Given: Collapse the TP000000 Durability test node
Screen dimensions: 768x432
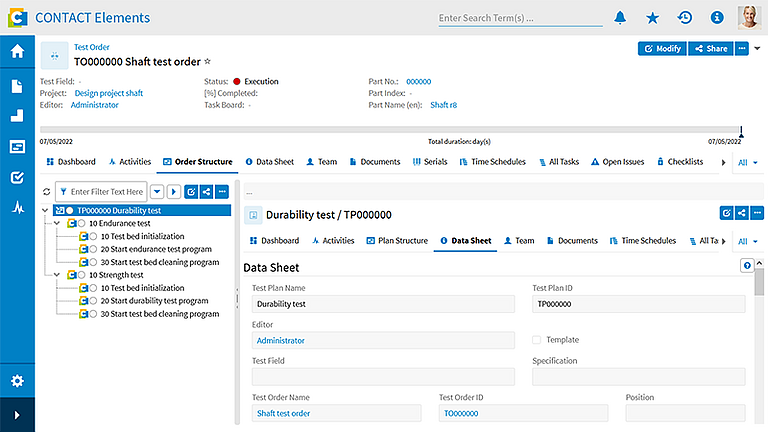Looking at the screenshot, I should click(45, 211).
